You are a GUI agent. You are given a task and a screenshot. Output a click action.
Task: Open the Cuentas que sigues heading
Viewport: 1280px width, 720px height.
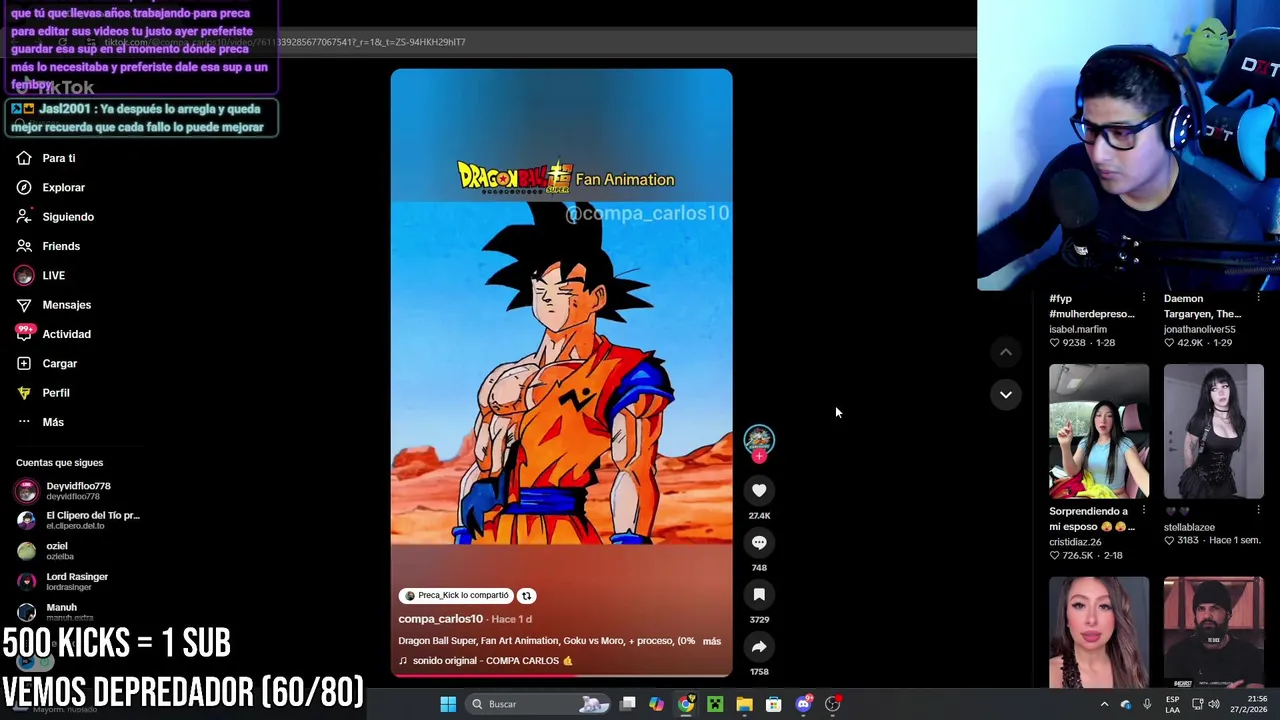[x=59, y=463]
